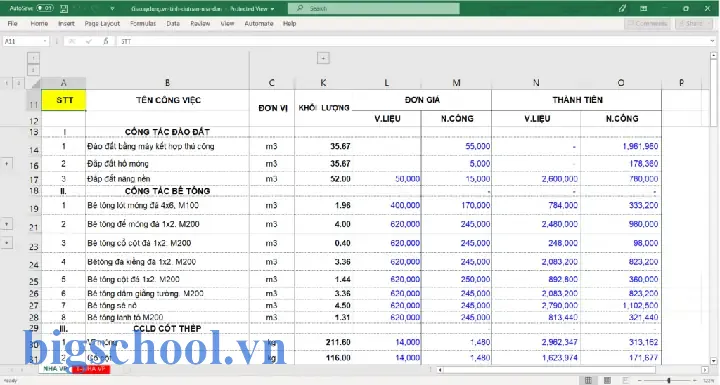Expand the row group beside row 21
This screenshot has width=720, height=385.
tap(7, 224)
